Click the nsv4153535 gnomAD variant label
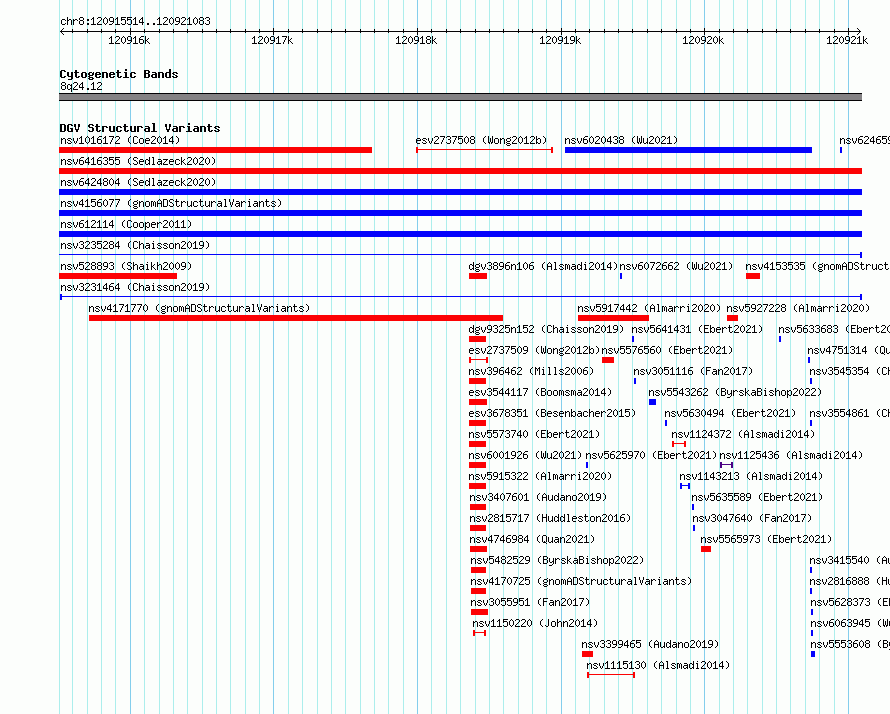This screenshot has height=714, width=890. 817,266
